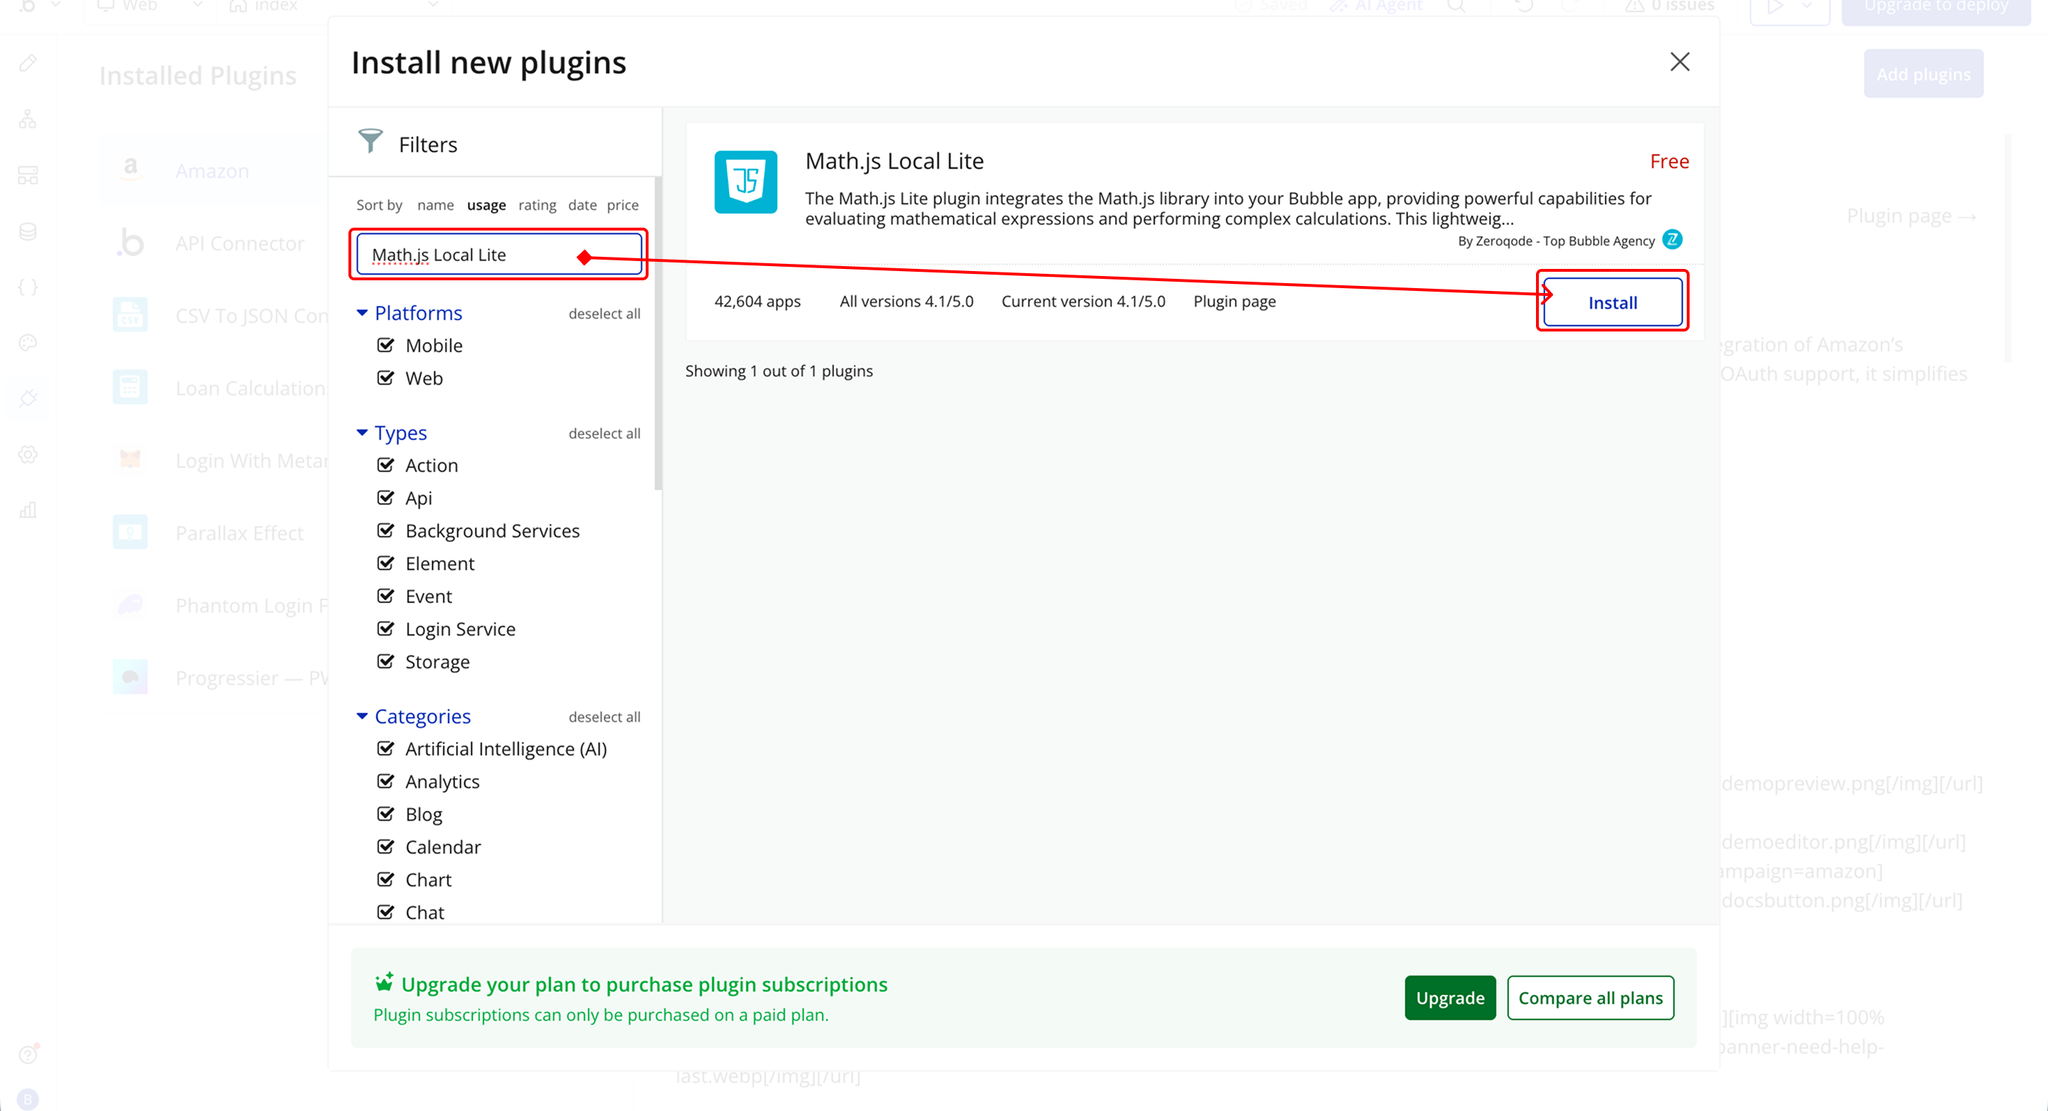Click the Amazon plugin logo icon

(x=130, y=170)
